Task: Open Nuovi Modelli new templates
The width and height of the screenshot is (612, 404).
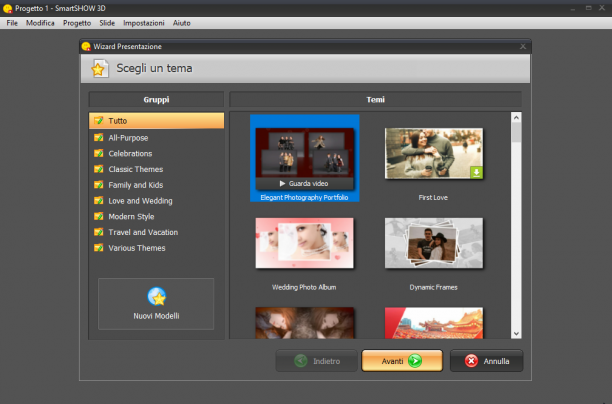Action: [x=156, y=304]
